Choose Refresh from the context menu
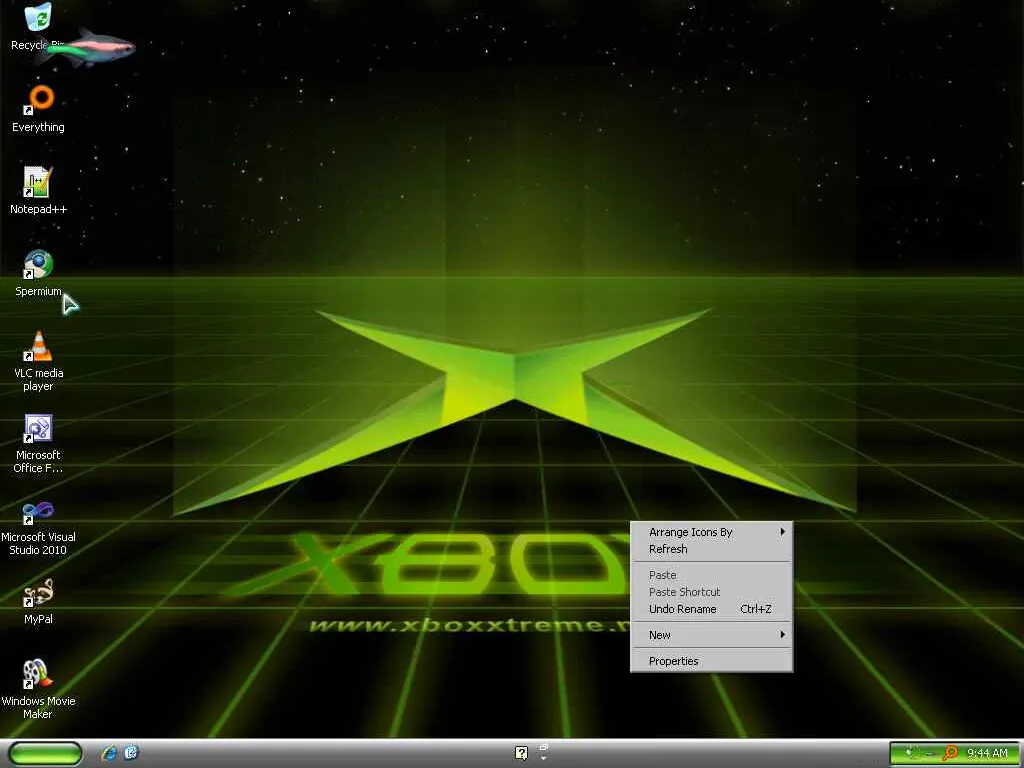Viewport: 1024px width, 768px height. [x=712, y=549]
